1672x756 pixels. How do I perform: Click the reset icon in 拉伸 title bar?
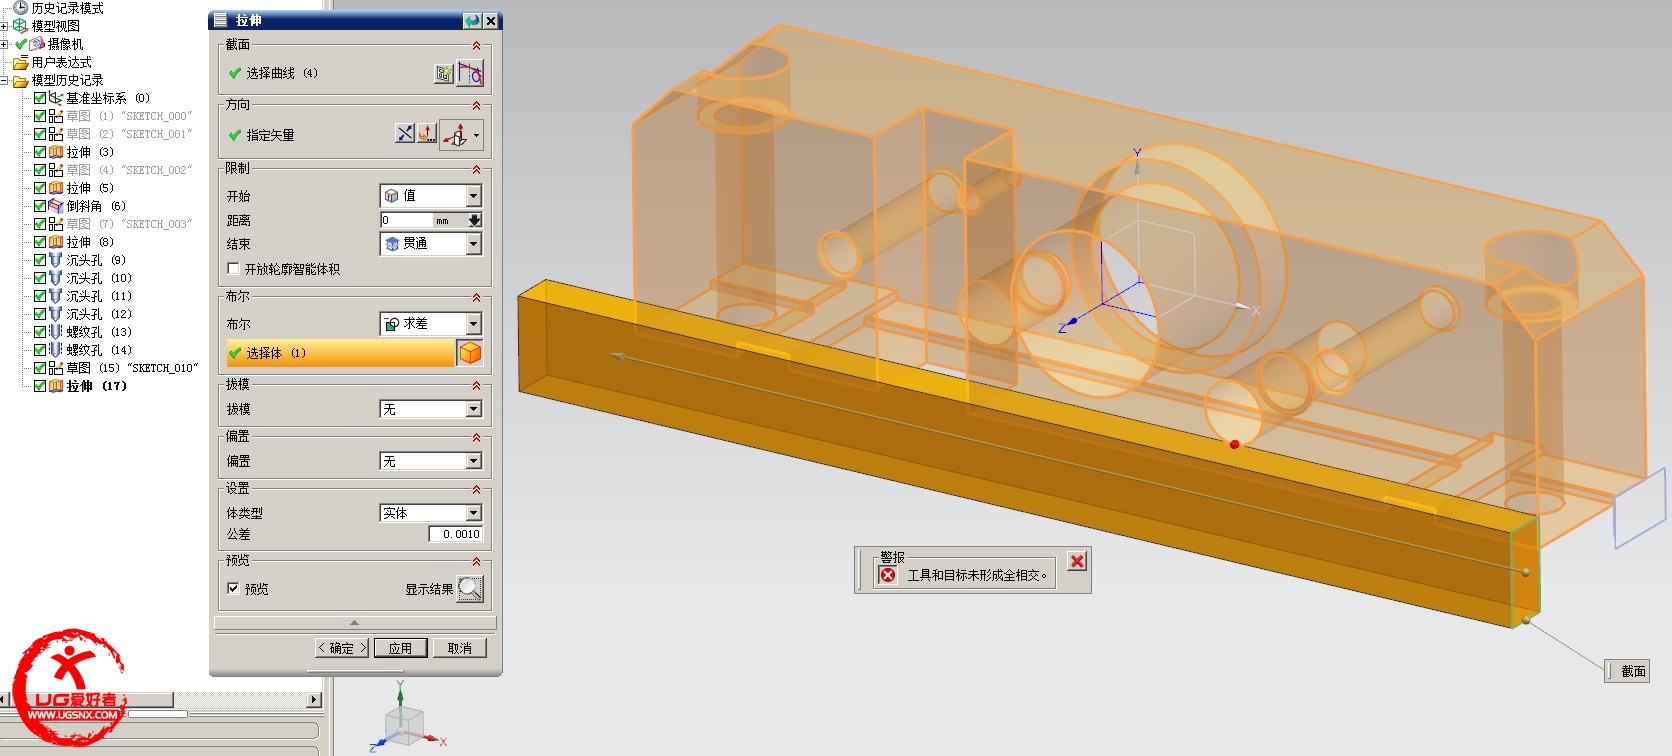(x=472, y=20)
